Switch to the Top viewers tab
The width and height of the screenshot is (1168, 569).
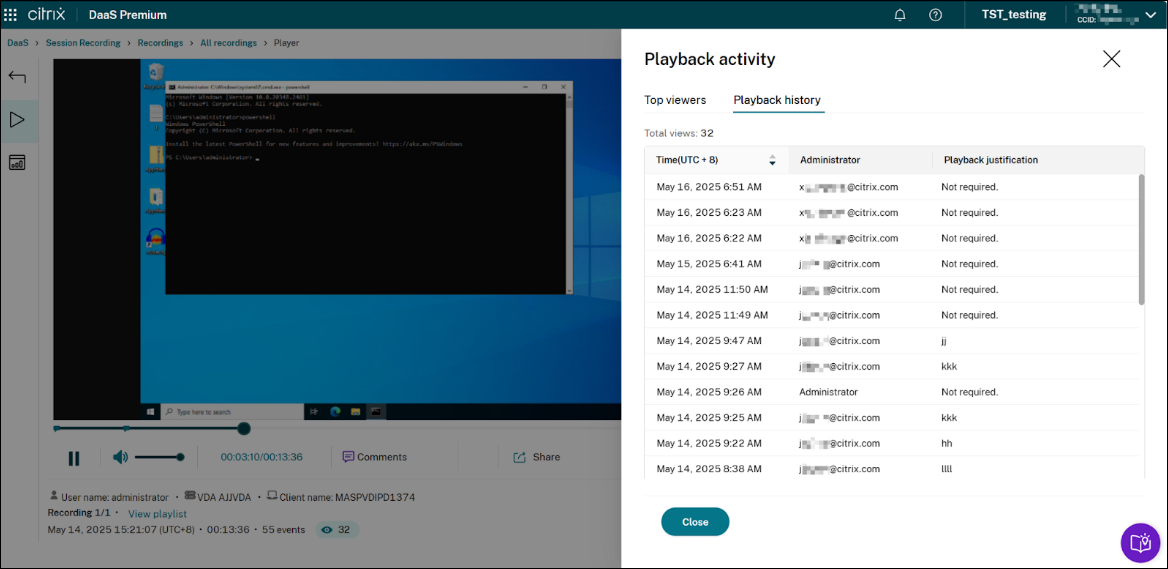(x=675, y=100)
